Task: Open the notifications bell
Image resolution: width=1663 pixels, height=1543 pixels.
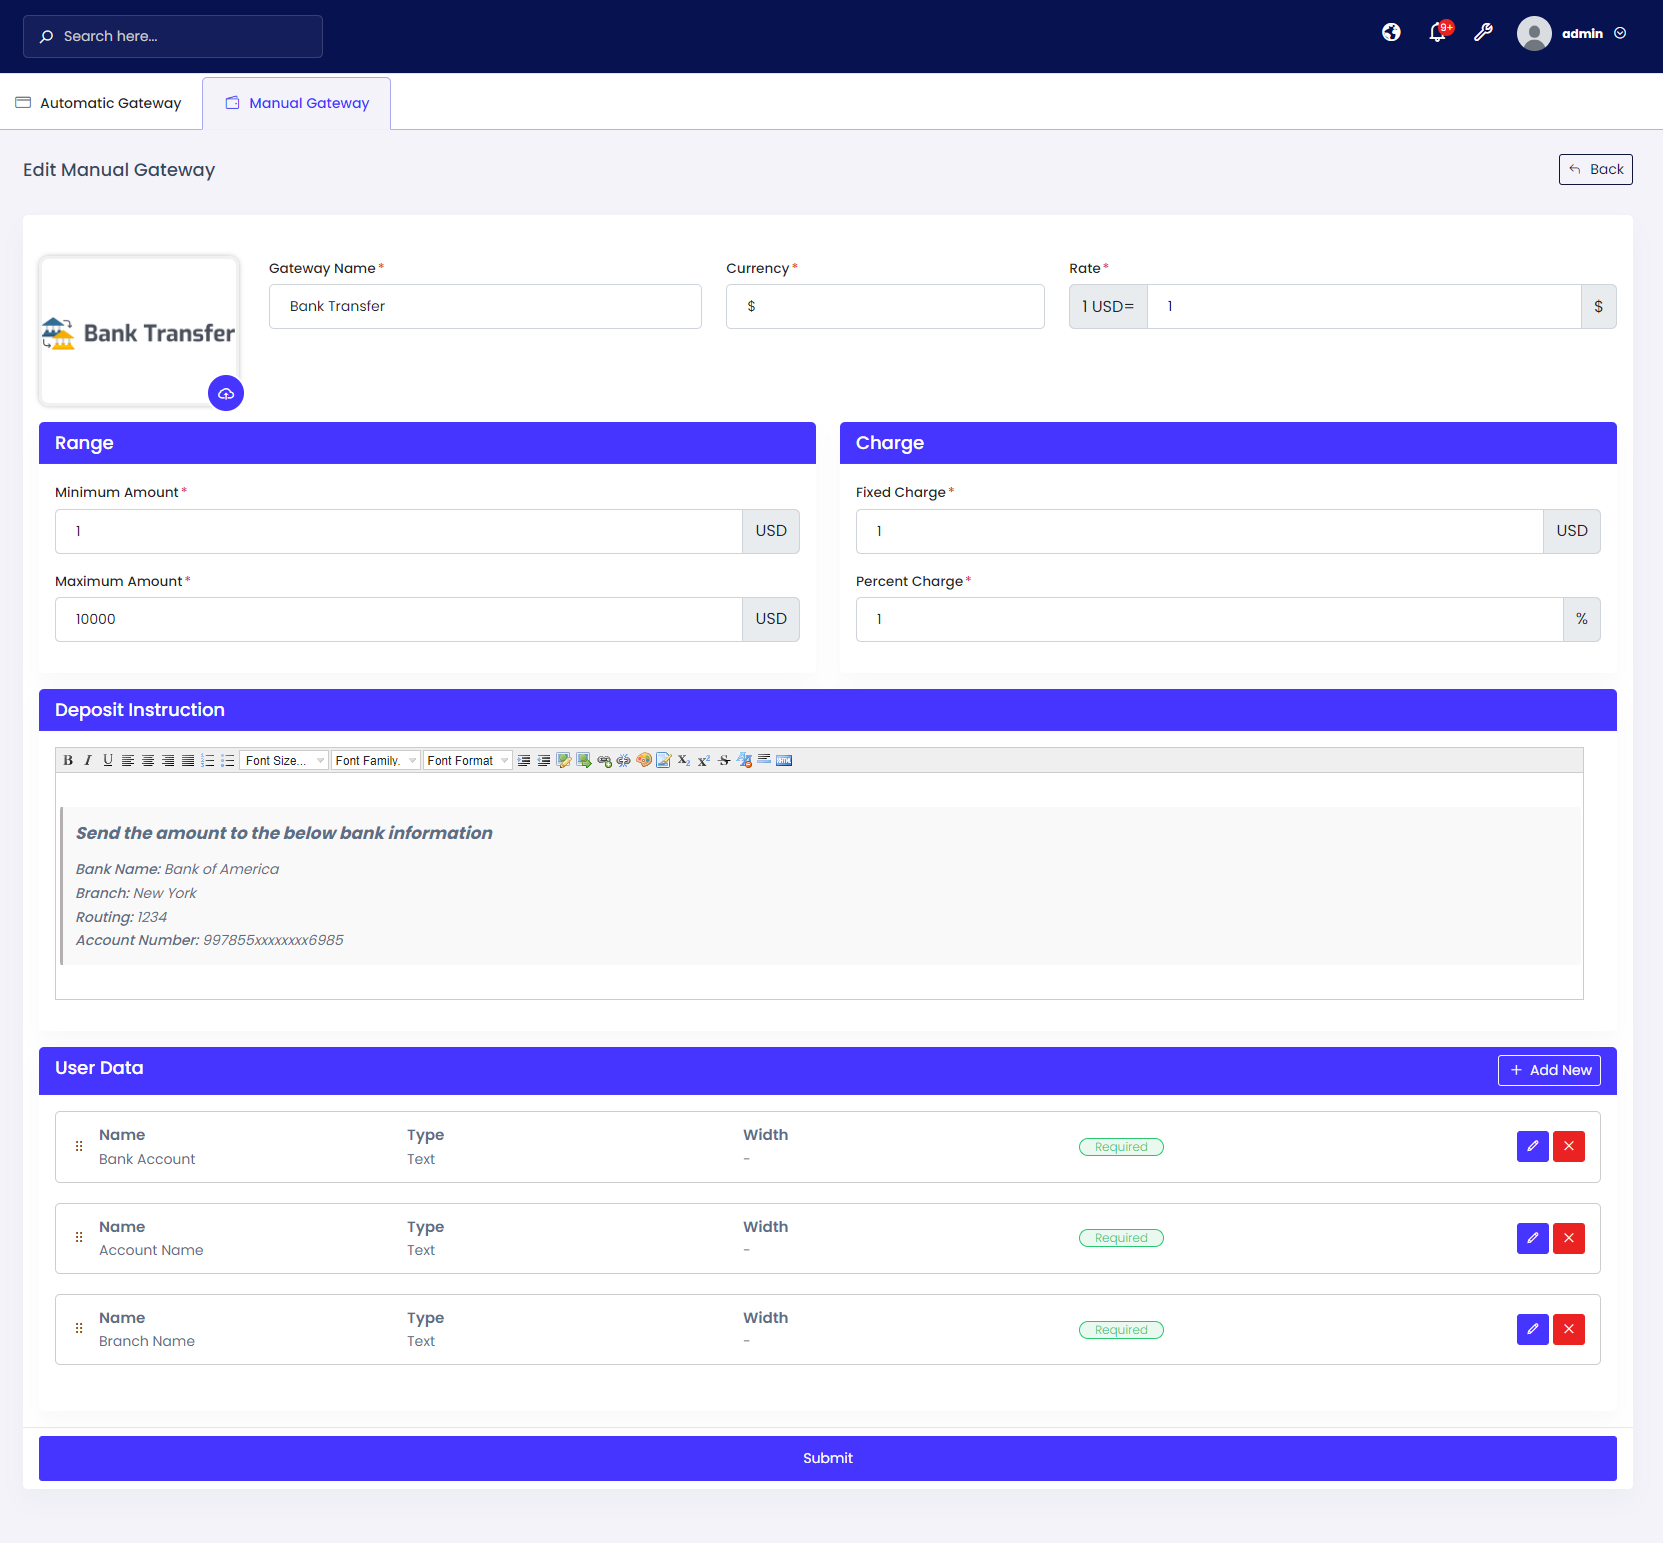Action: tap(1438, 32)
